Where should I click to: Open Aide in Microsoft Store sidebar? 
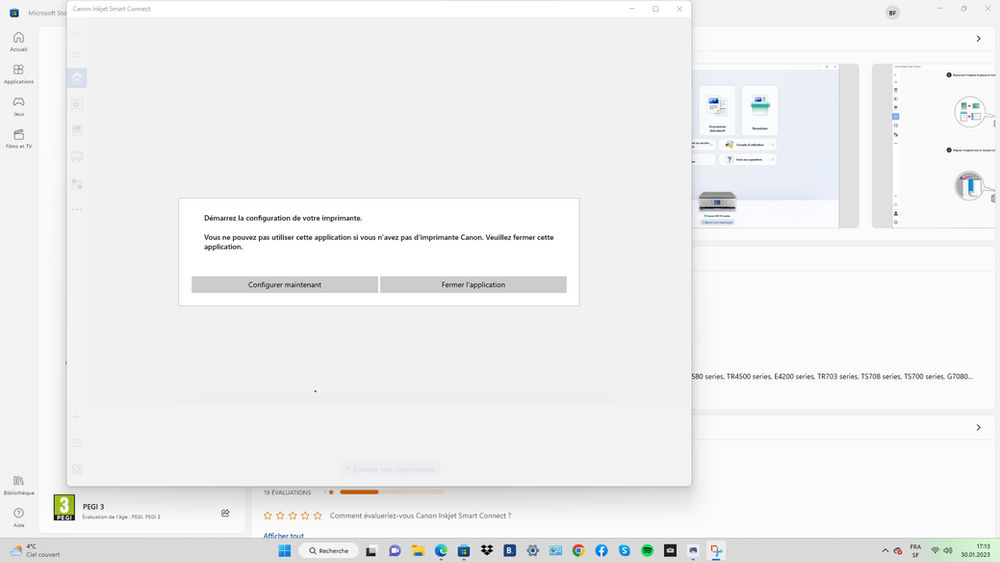click(18, 517)
